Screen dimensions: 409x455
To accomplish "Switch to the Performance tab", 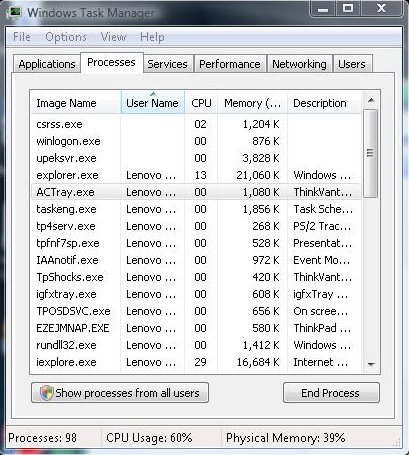I will tap(230, 64).
